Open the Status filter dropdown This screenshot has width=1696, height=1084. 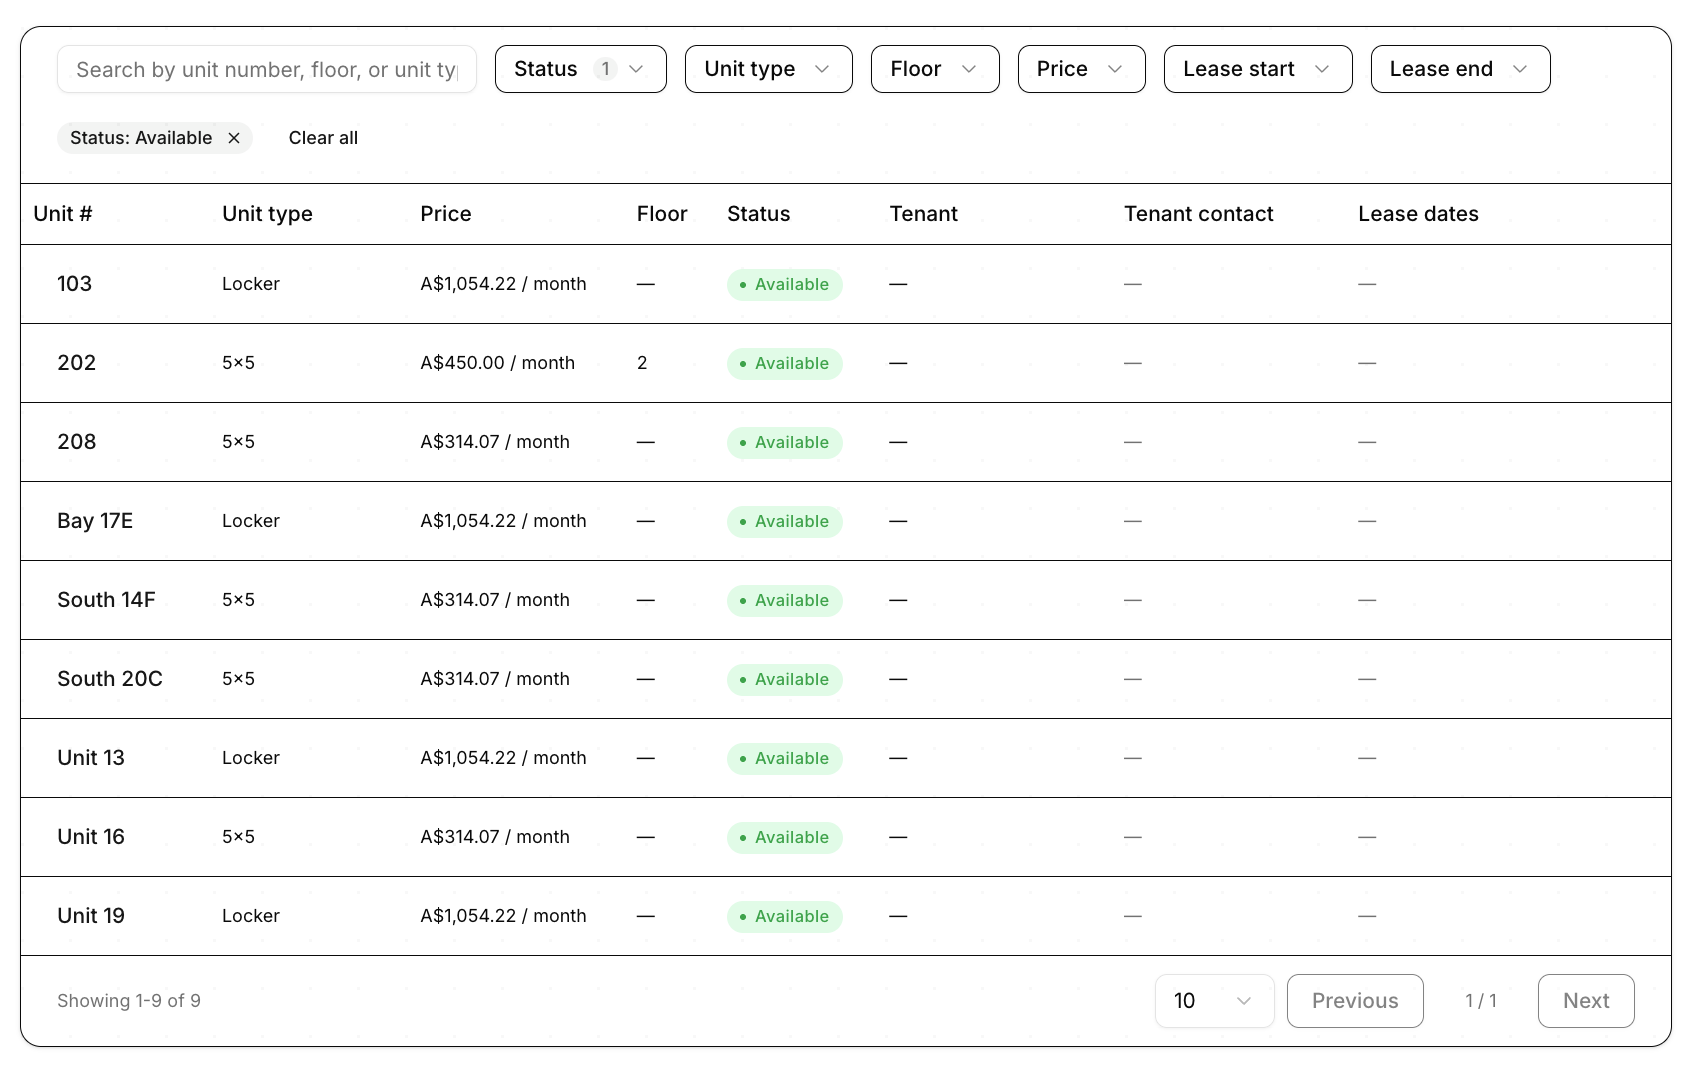click(x=580, y=69)
